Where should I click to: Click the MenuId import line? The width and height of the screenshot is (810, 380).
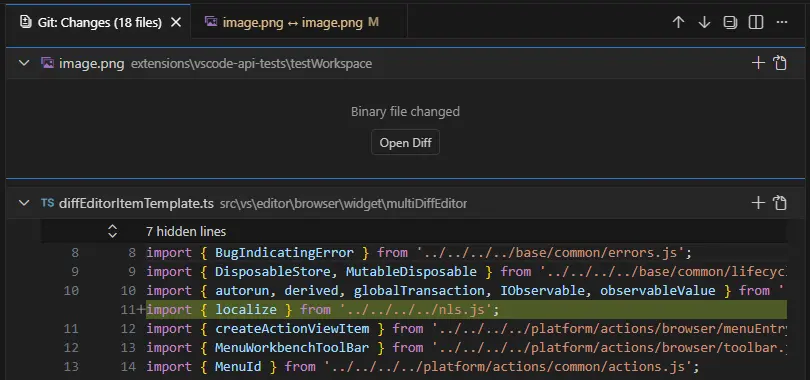point(466,367)
